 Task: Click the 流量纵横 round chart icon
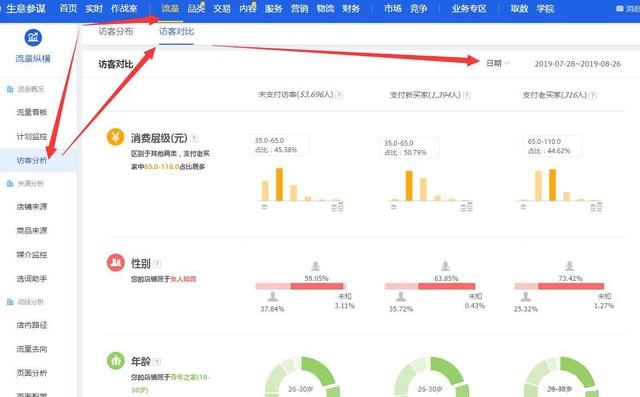click(x=33, y=38)
